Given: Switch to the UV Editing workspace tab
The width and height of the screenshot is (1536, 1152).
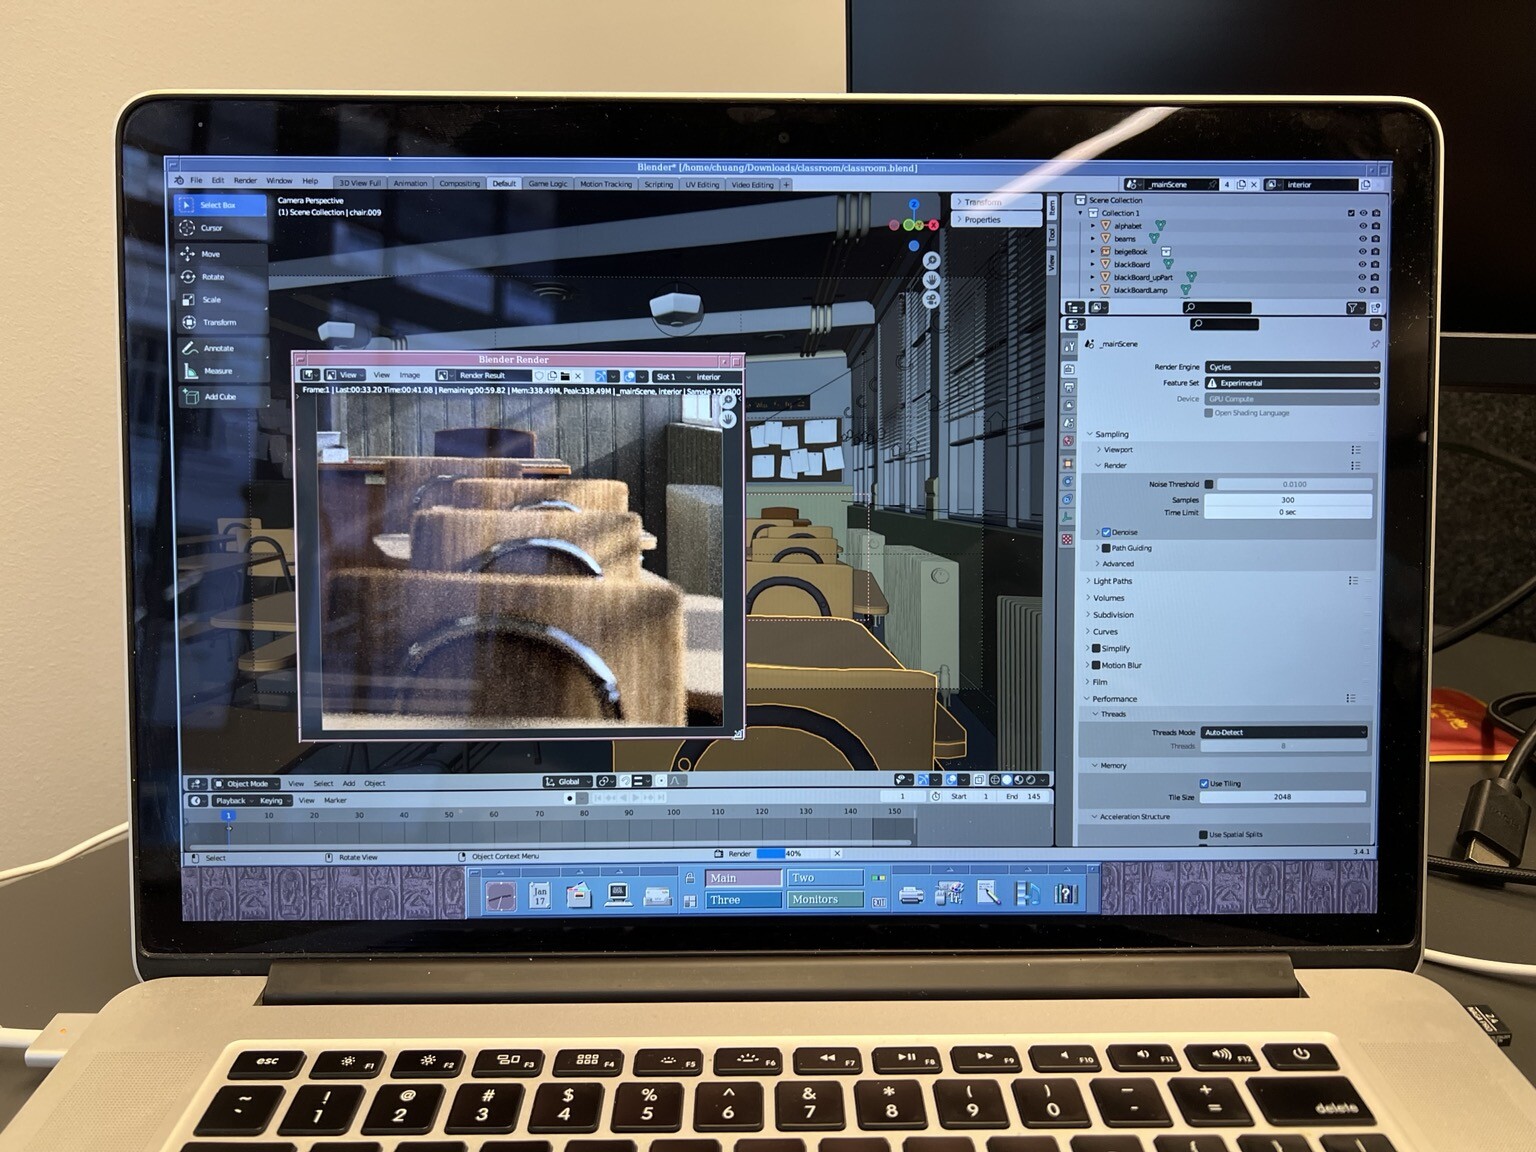Looking at the screenshot, I should point(702,184).
